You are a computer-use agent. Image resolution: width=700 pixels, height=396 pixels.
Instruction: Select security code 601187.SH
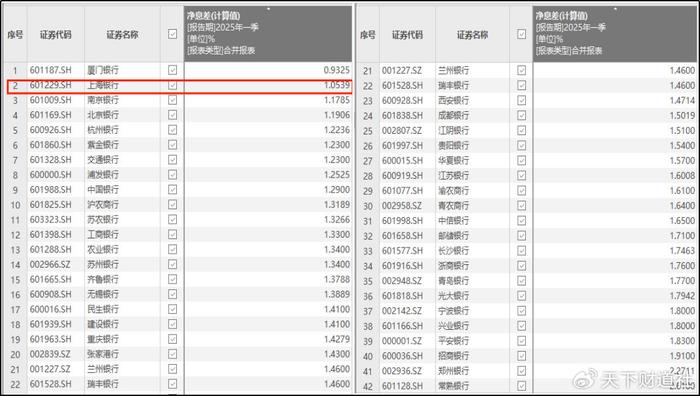[x=50, y=70]
